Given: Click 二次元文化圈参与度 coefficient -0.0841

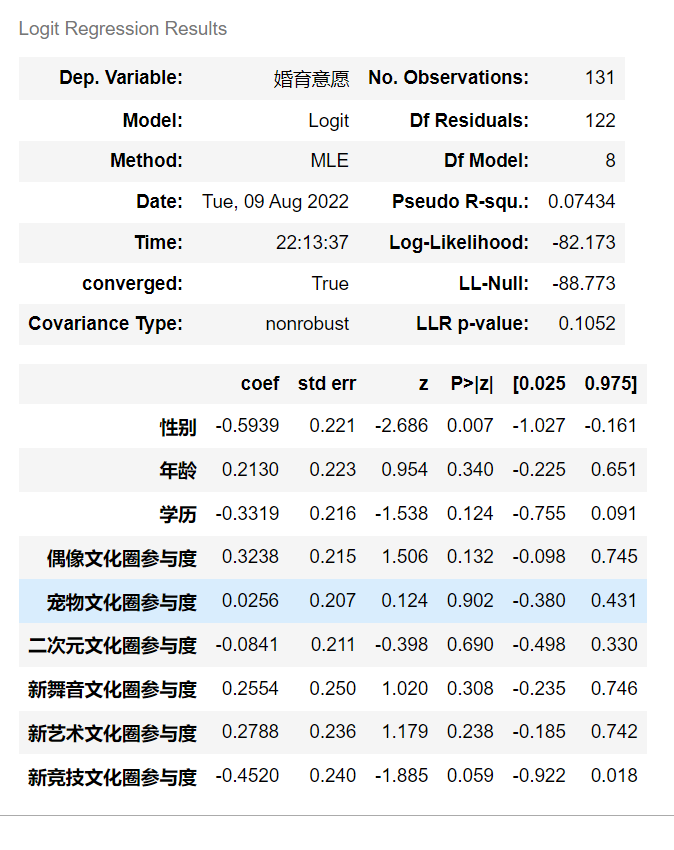Looking at the screenshot, I should (247, 645).
